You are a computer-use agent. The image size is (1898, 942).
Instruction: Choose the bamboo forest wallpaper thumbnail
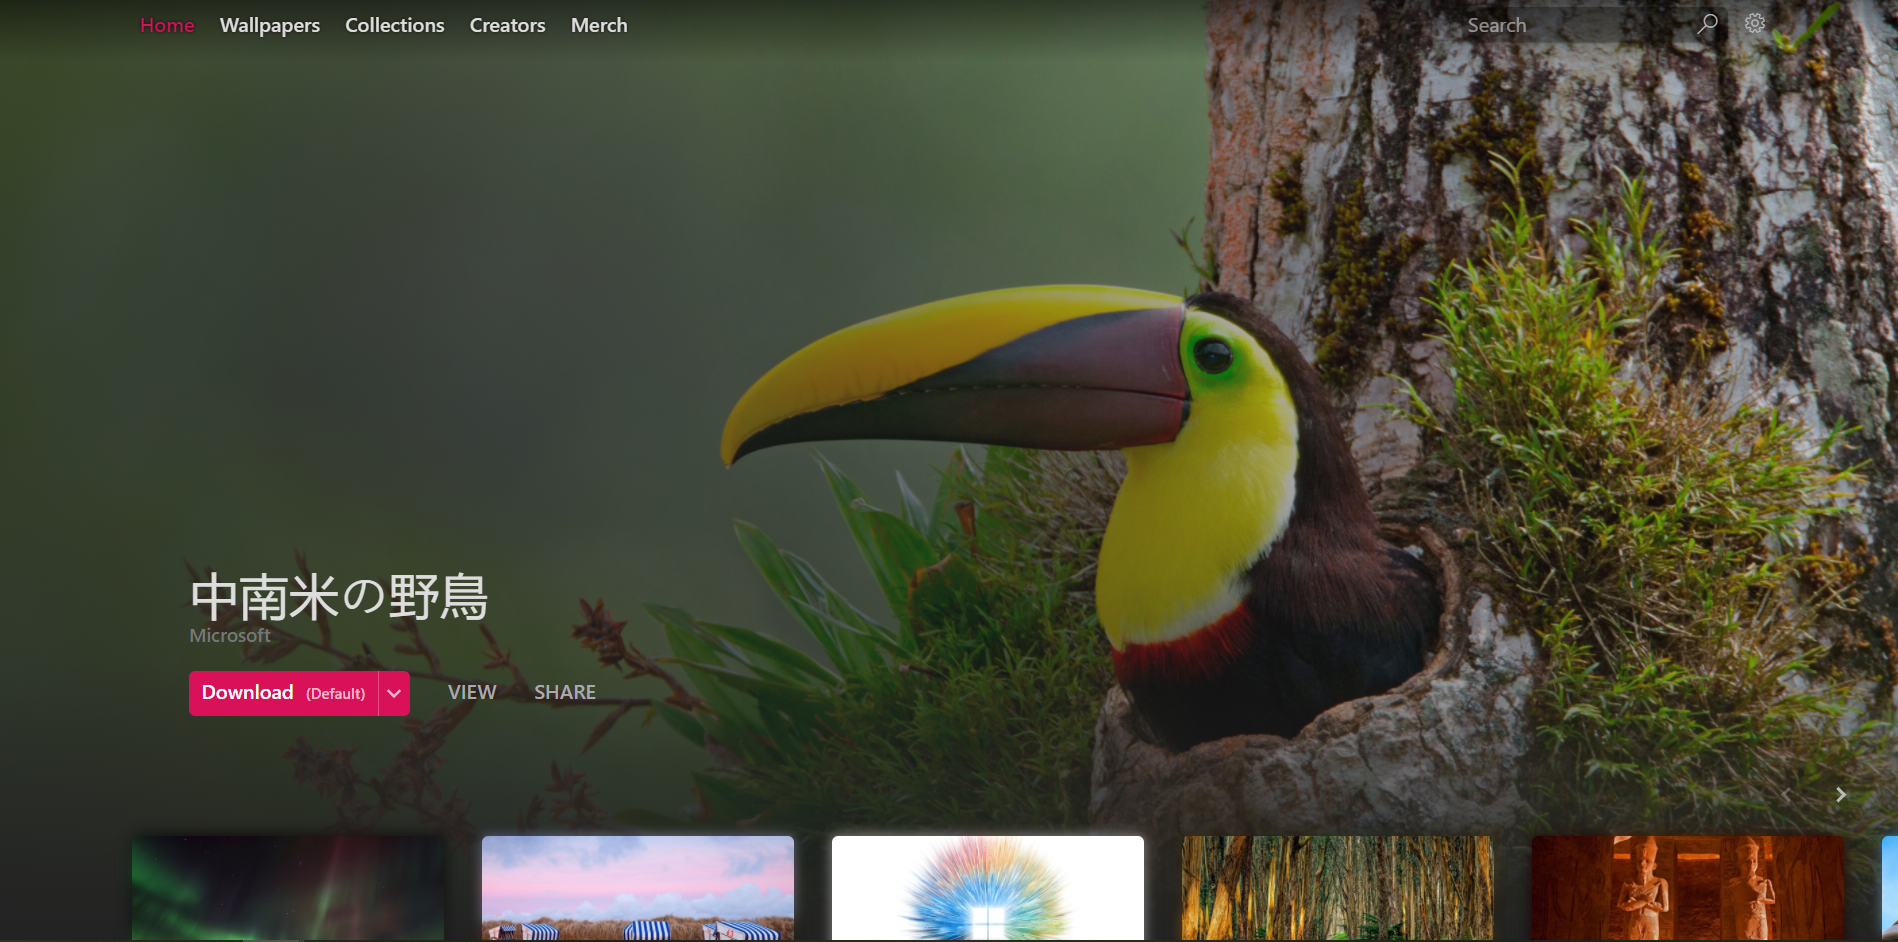(x=1337, y=888)
